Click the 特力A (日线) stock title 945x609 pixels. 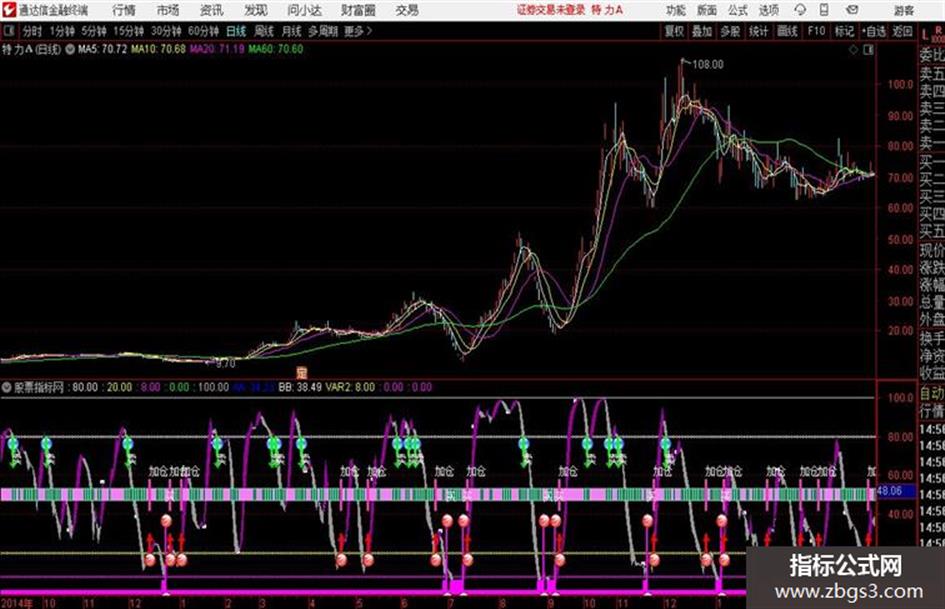[x=31, y=49]
